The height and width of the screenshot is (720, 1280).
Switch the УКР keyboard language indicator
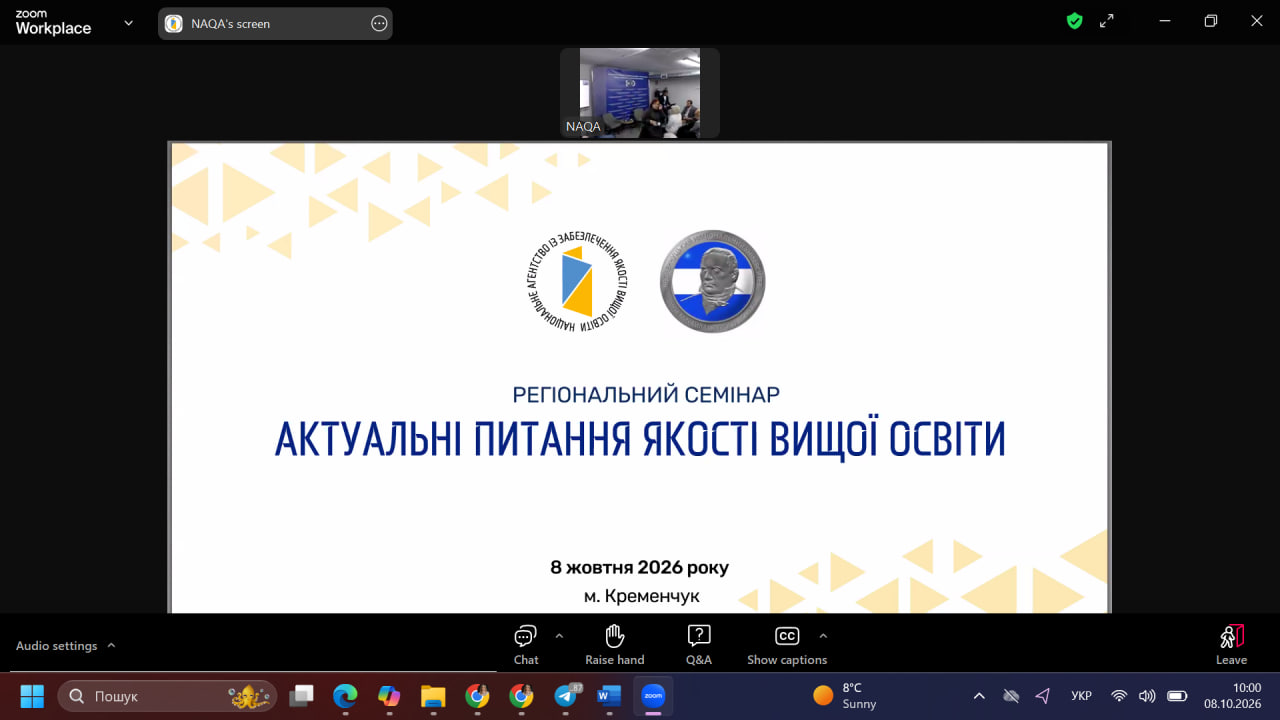tap(1081, 696)
